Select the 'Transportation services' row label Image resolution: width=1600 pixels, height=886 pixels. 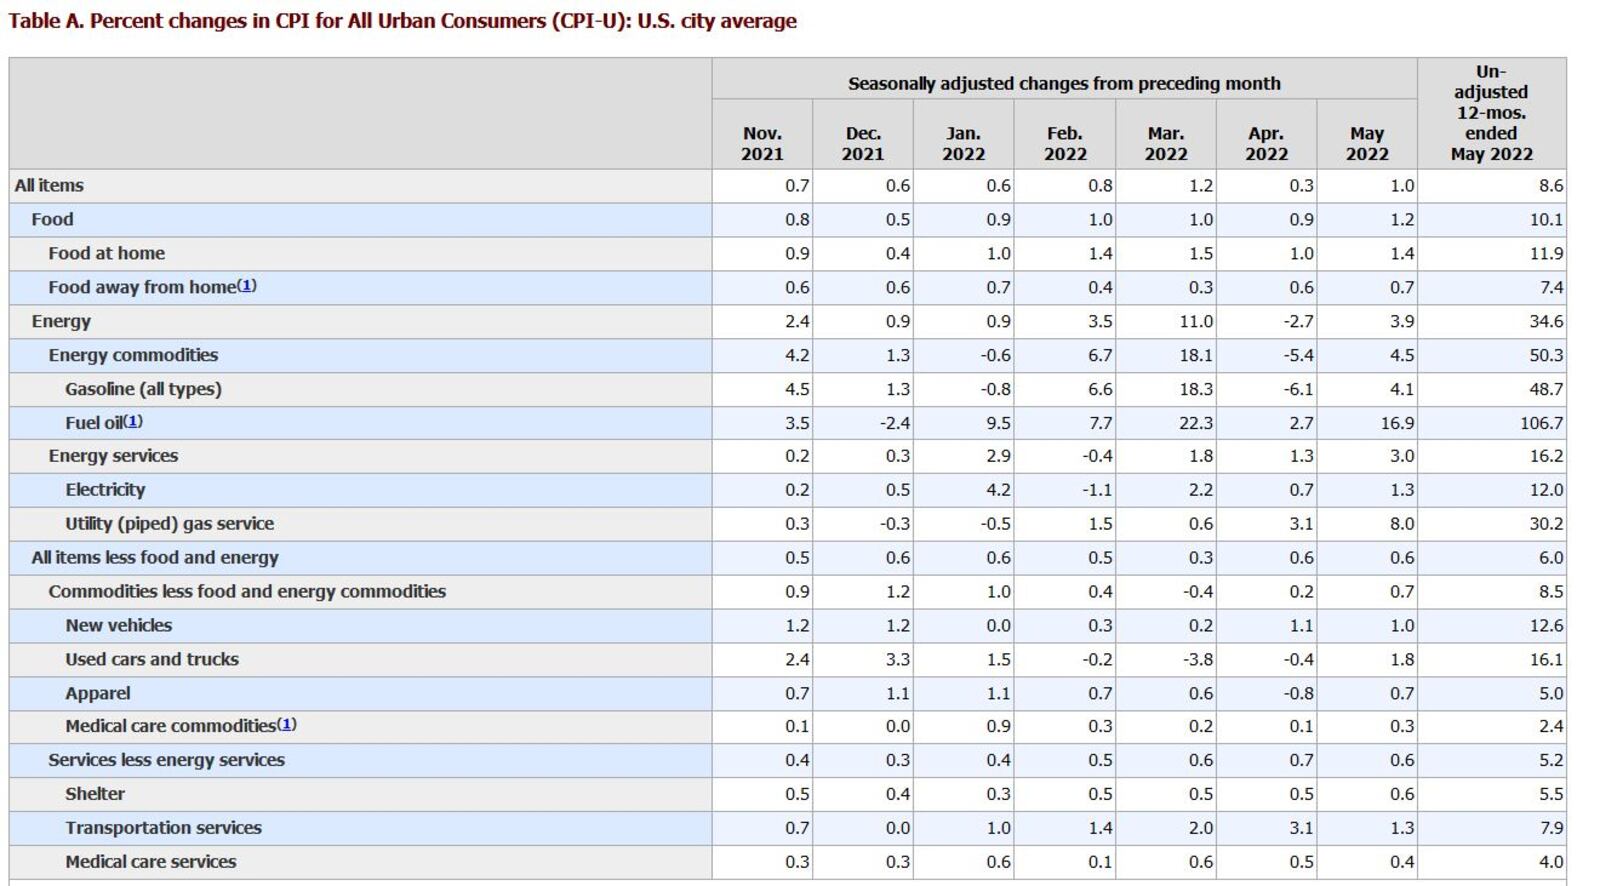pos(163,828)
